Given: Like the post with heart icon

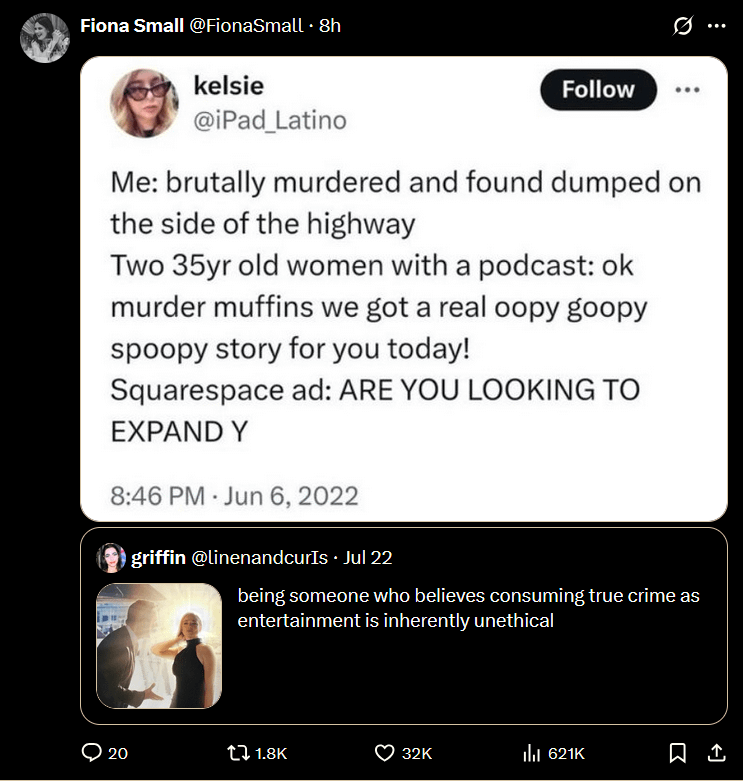Looking at the screenshot, I should tap(384, 753).
